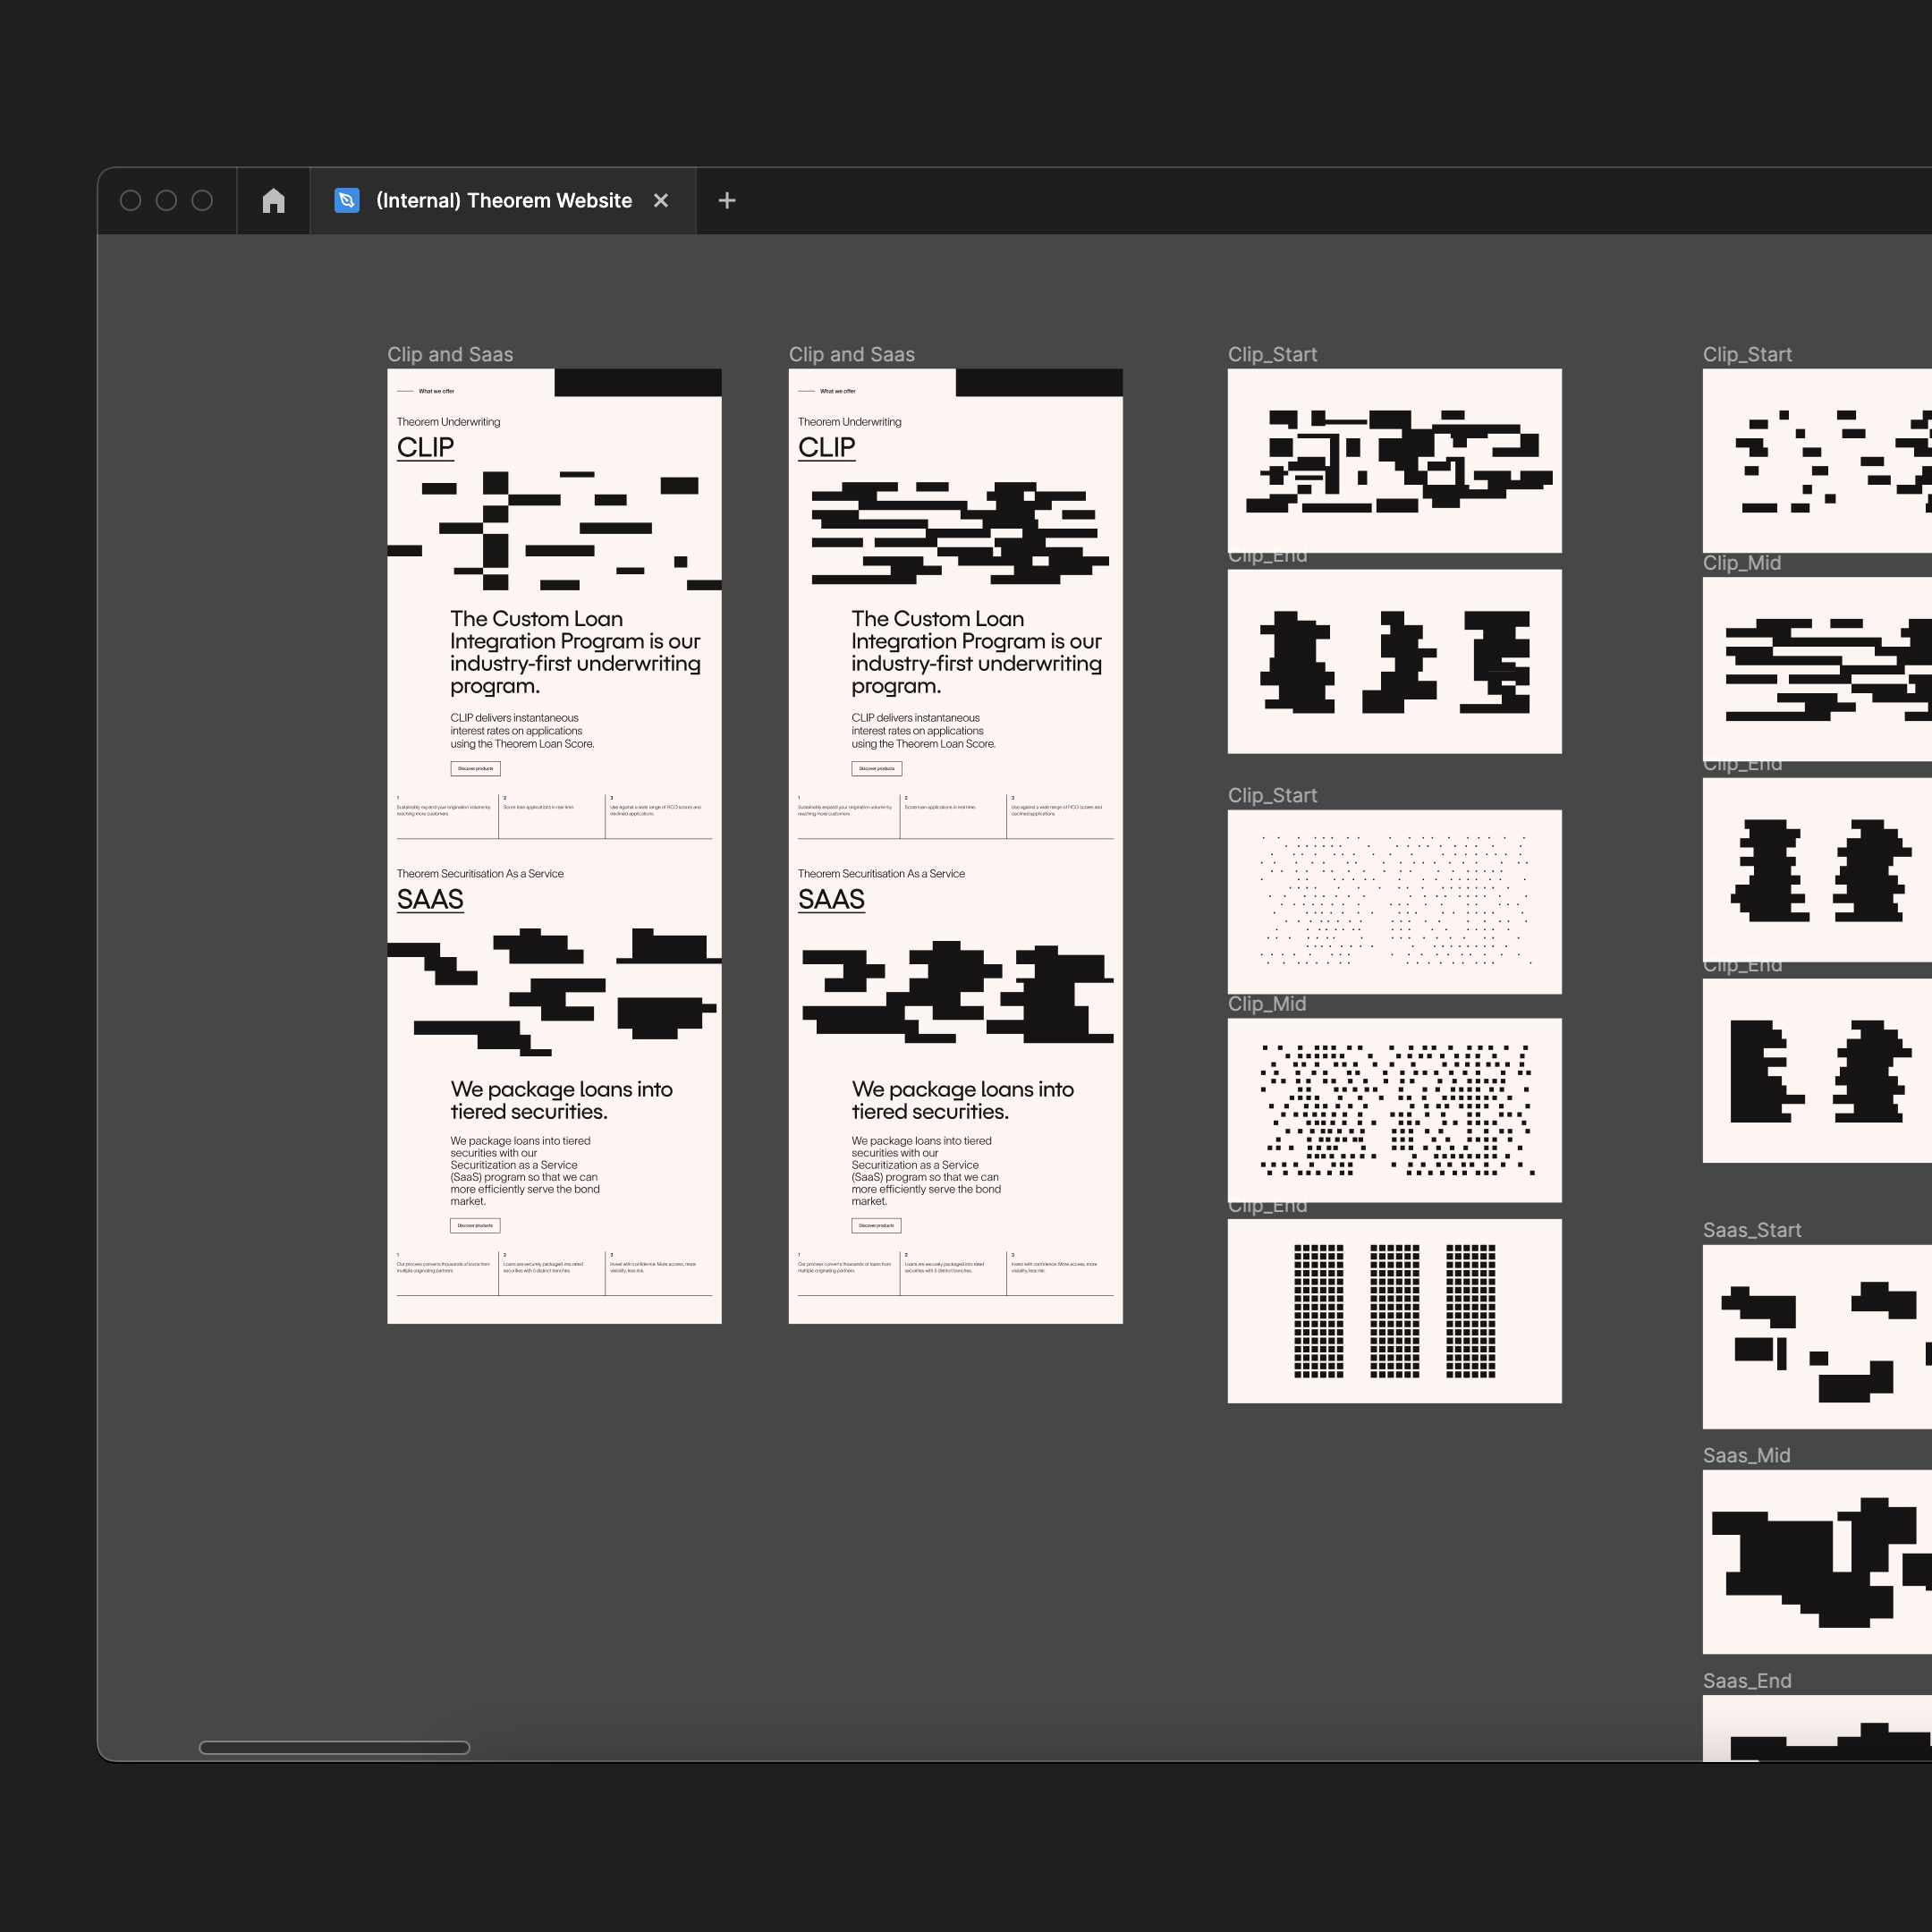The image size is (1932, 1932).
Task: Click the SAAS heading in the first frame
Action: (430, 899)
